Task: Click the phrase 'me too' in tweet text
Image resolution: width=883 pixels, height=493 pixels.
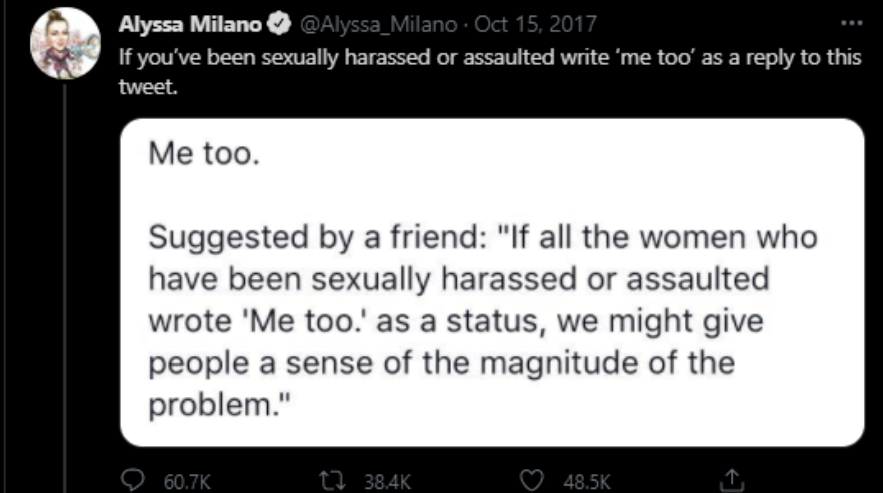Action: tap(652, 57)
